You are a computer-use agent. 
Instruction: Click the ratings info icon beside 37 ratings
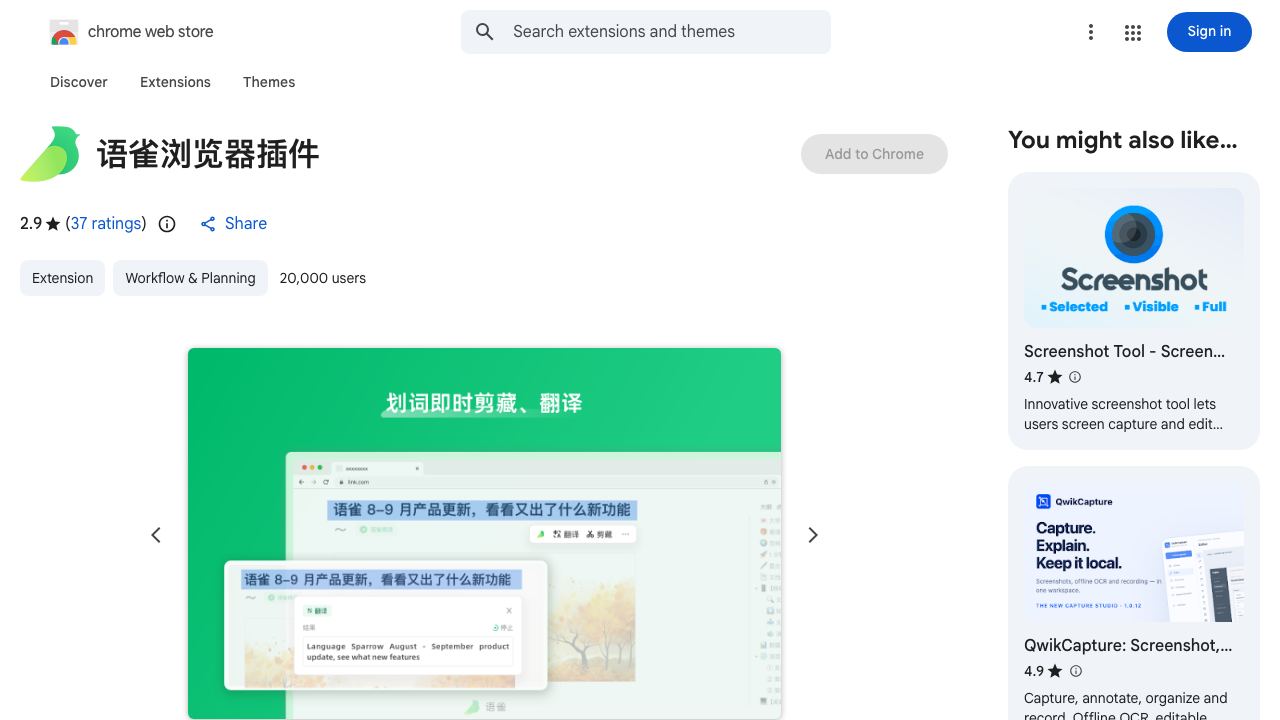click(x=167, y=224)
